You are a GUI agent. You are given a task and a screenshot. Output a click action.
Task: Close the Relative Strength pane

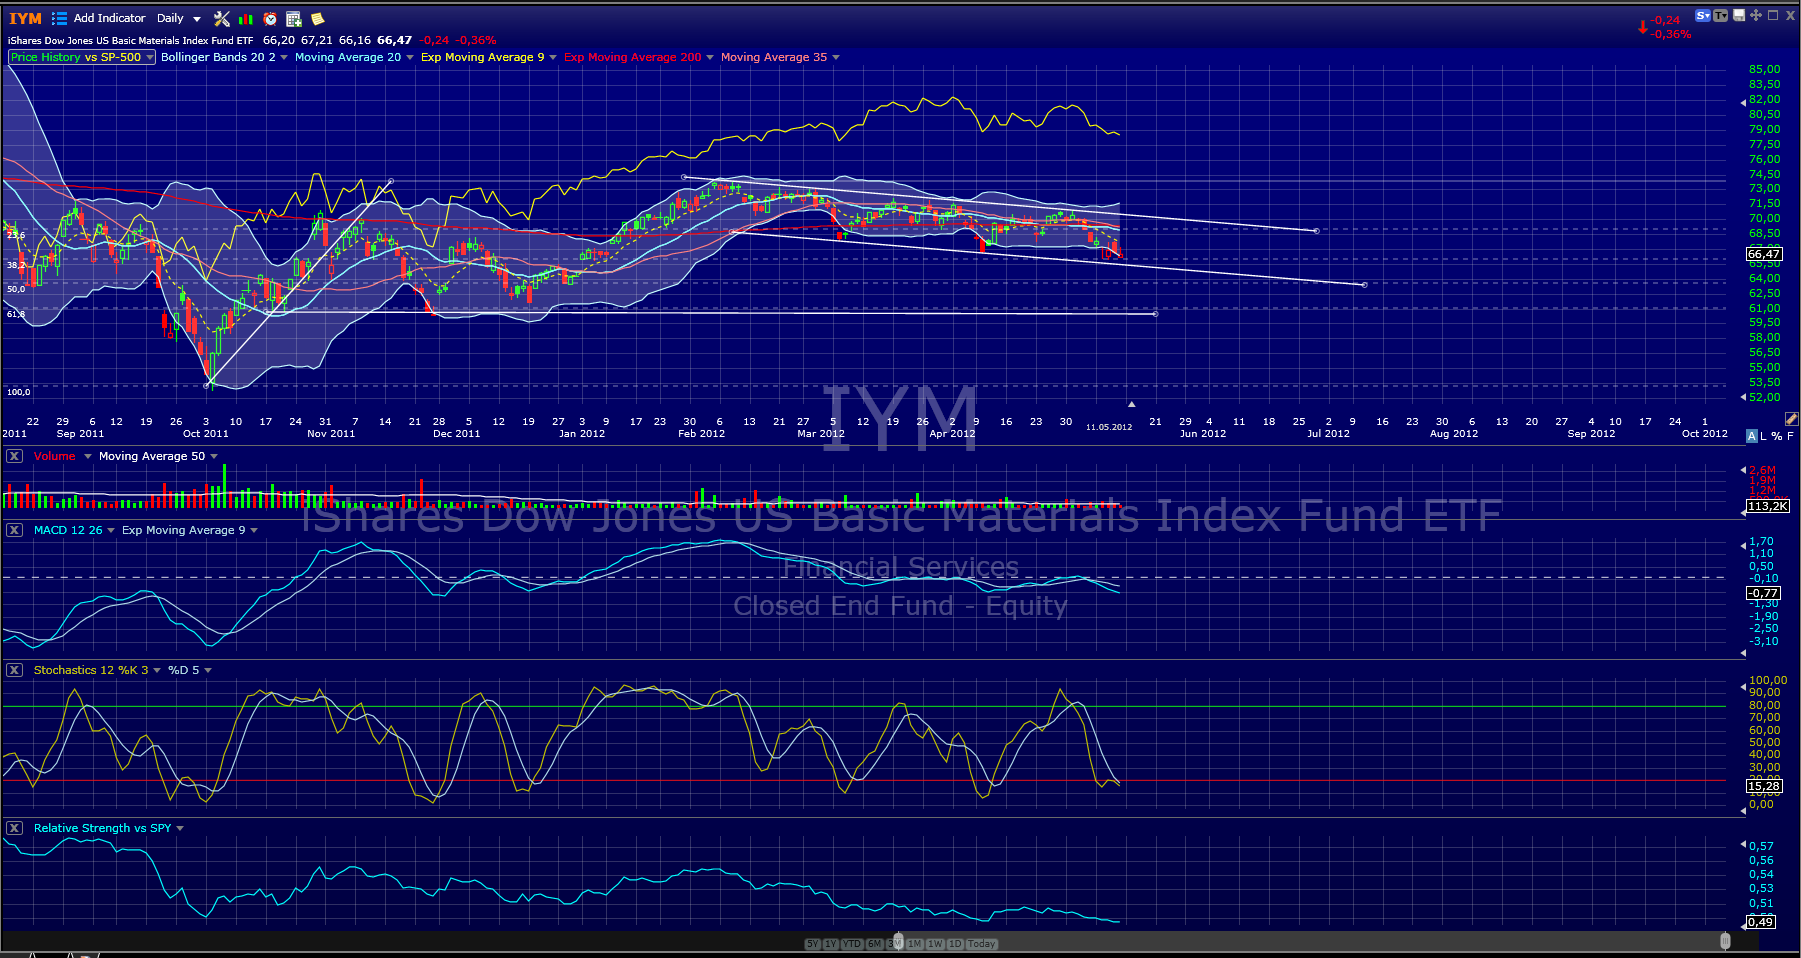coord(14,828)
